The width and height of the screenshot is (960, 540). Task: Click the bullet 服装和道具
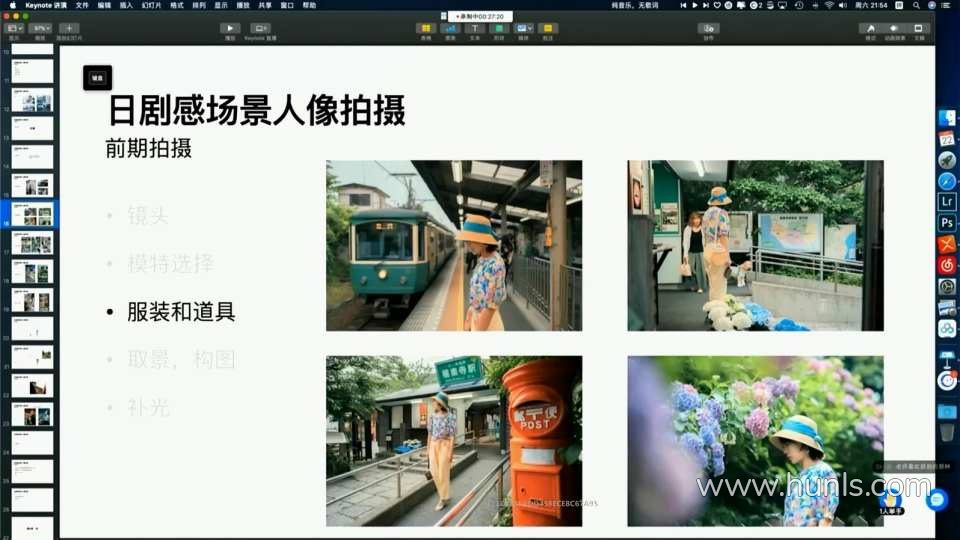coord(181,312)
